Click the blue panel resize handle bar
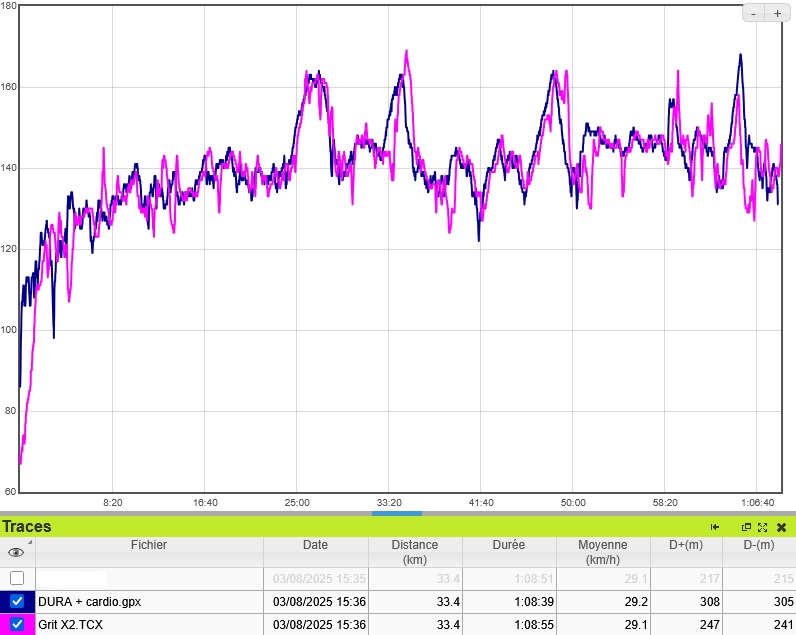 coord(396,513)
